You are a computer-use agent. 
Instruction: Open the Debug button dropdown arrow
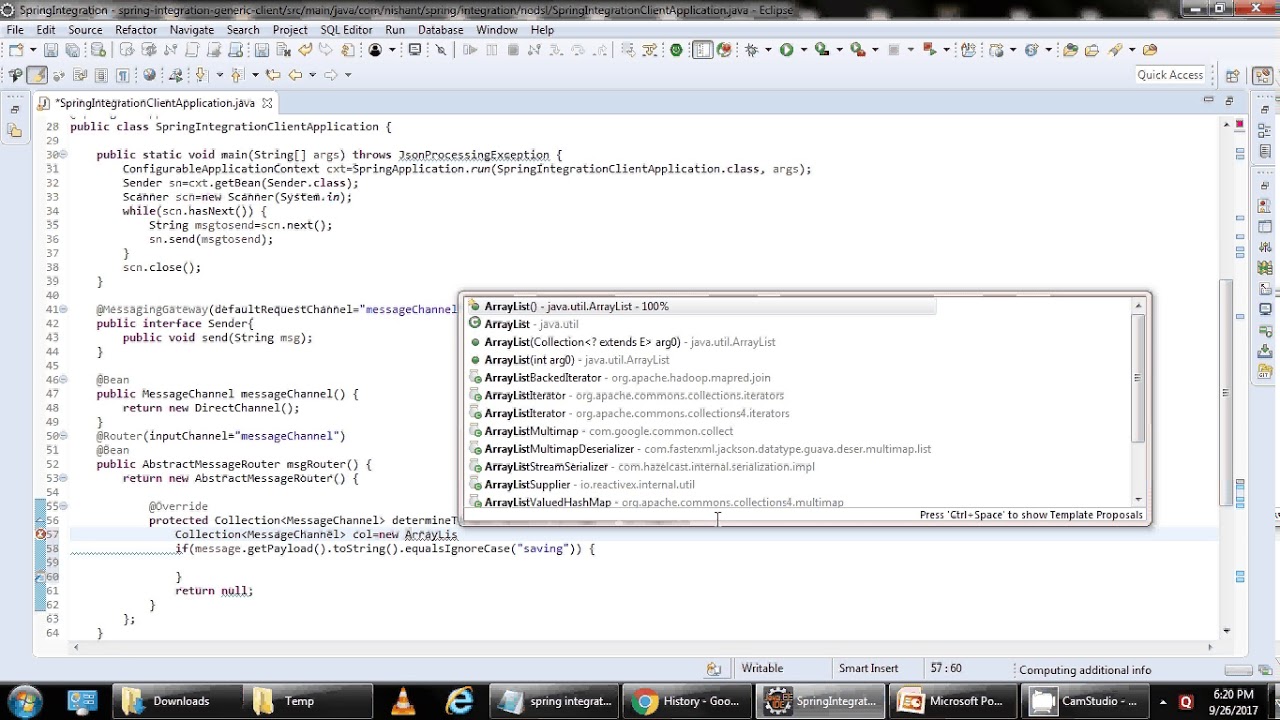pyautogui.click(x=767, y=50)
